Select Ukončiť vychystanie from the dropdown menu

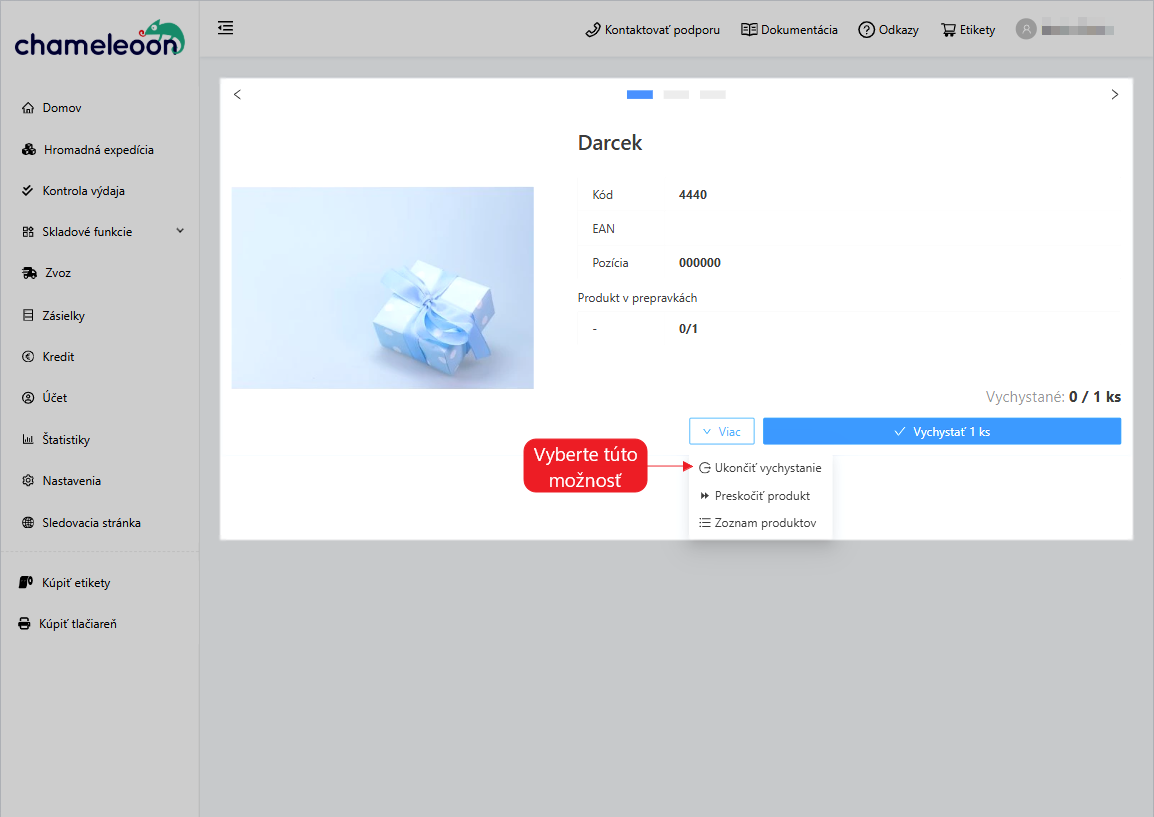760,468
